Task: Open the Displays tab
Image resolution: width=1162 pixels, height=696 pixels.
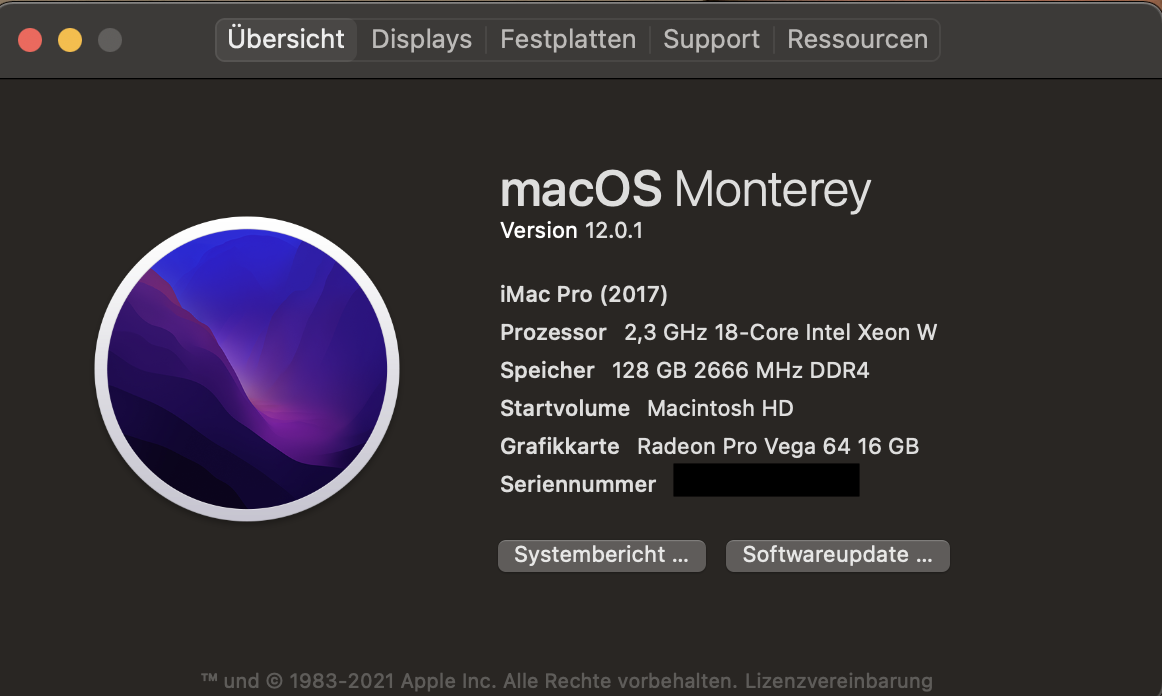Action: point(421,40)
